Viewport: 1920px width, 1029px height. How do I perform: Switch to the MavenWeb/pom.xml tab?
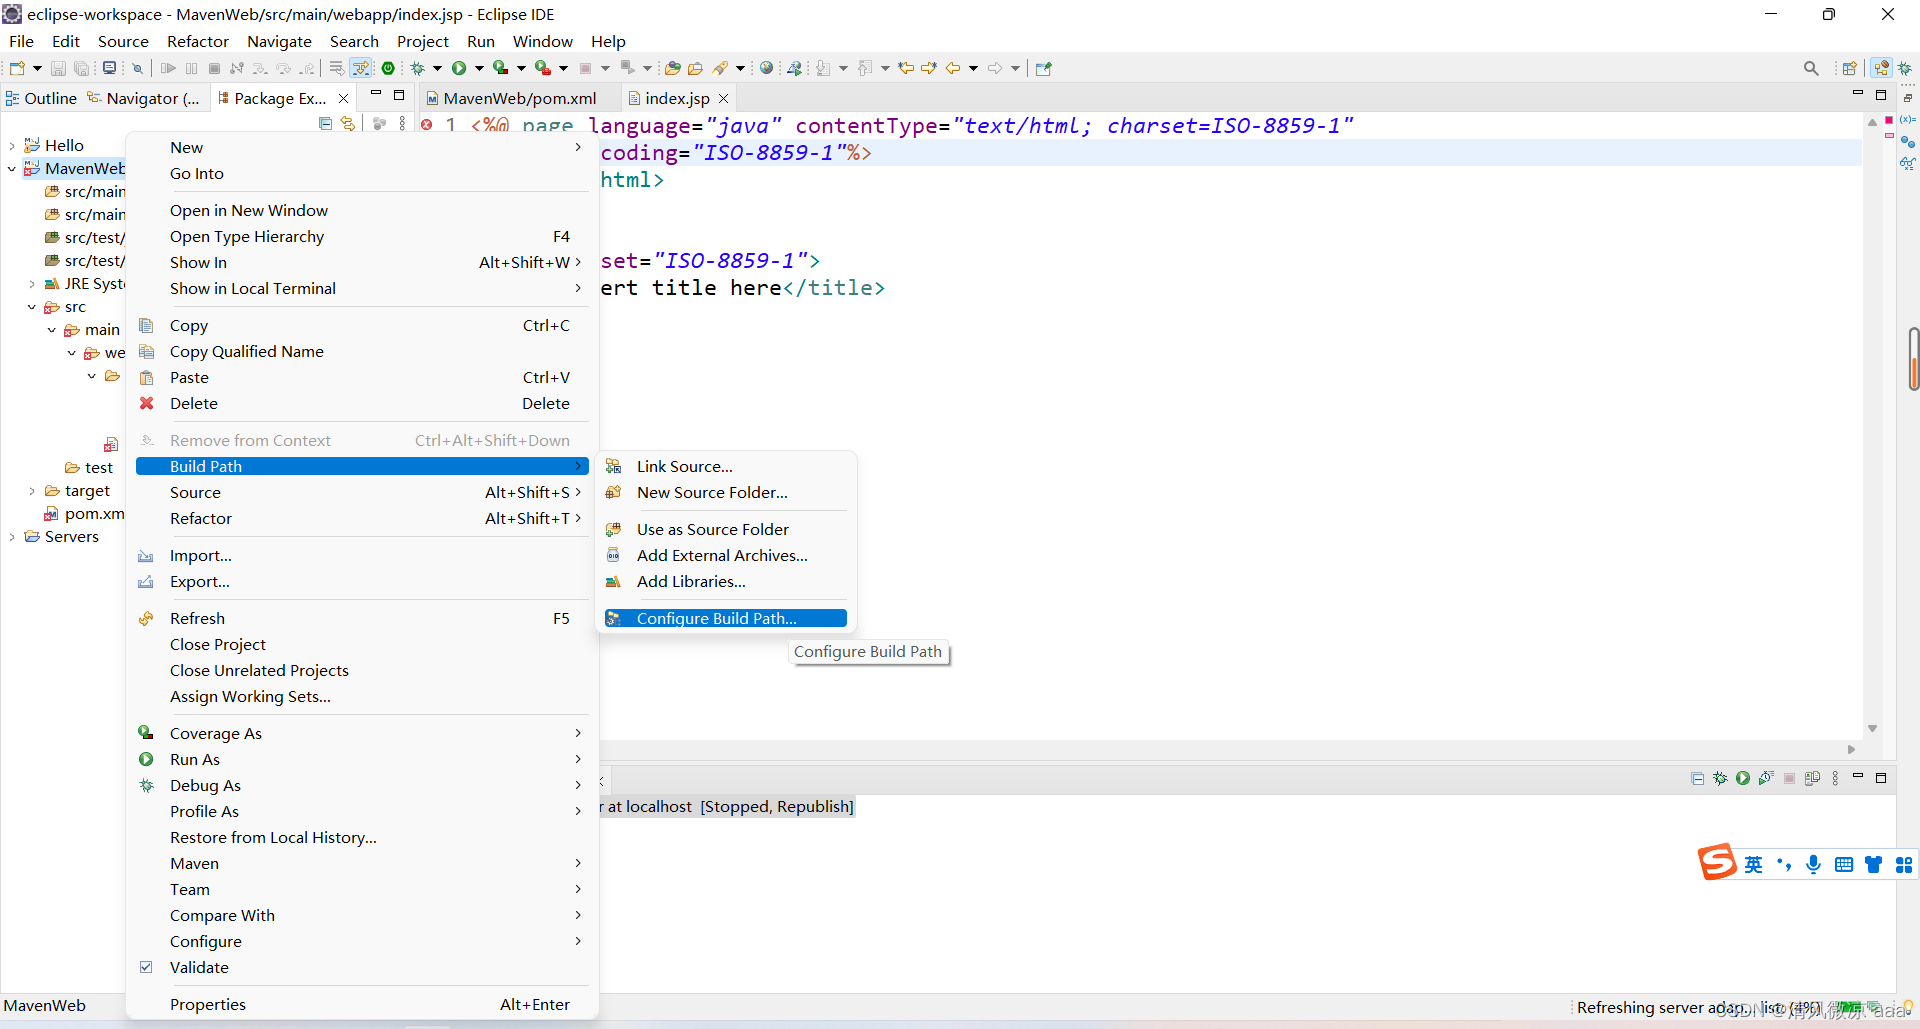(520, 98)
